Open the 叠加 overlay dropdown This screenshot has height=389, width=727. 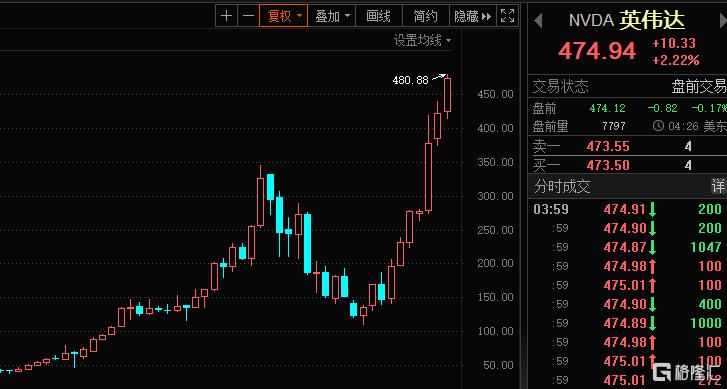pyautogui.click(x=332, y=16)
